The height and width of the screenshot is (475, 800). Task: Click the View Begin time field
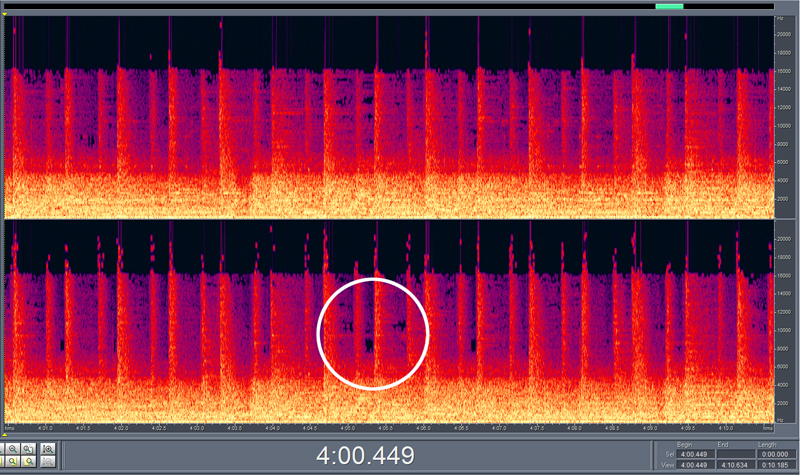[x=696, y=464]
